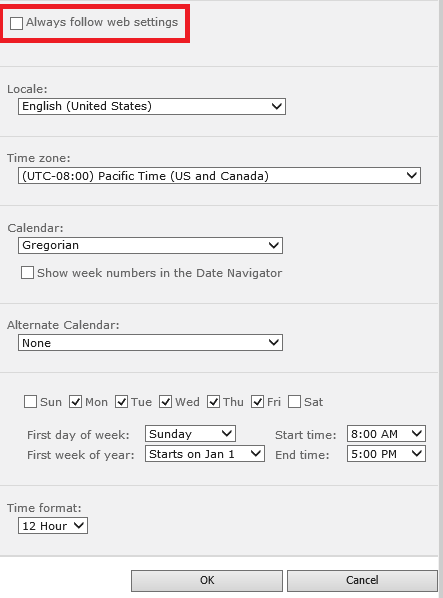The image size is (443, 598).
Task: Uncheck the Tue workday checkbox
Action: click(x=121, y=402)
